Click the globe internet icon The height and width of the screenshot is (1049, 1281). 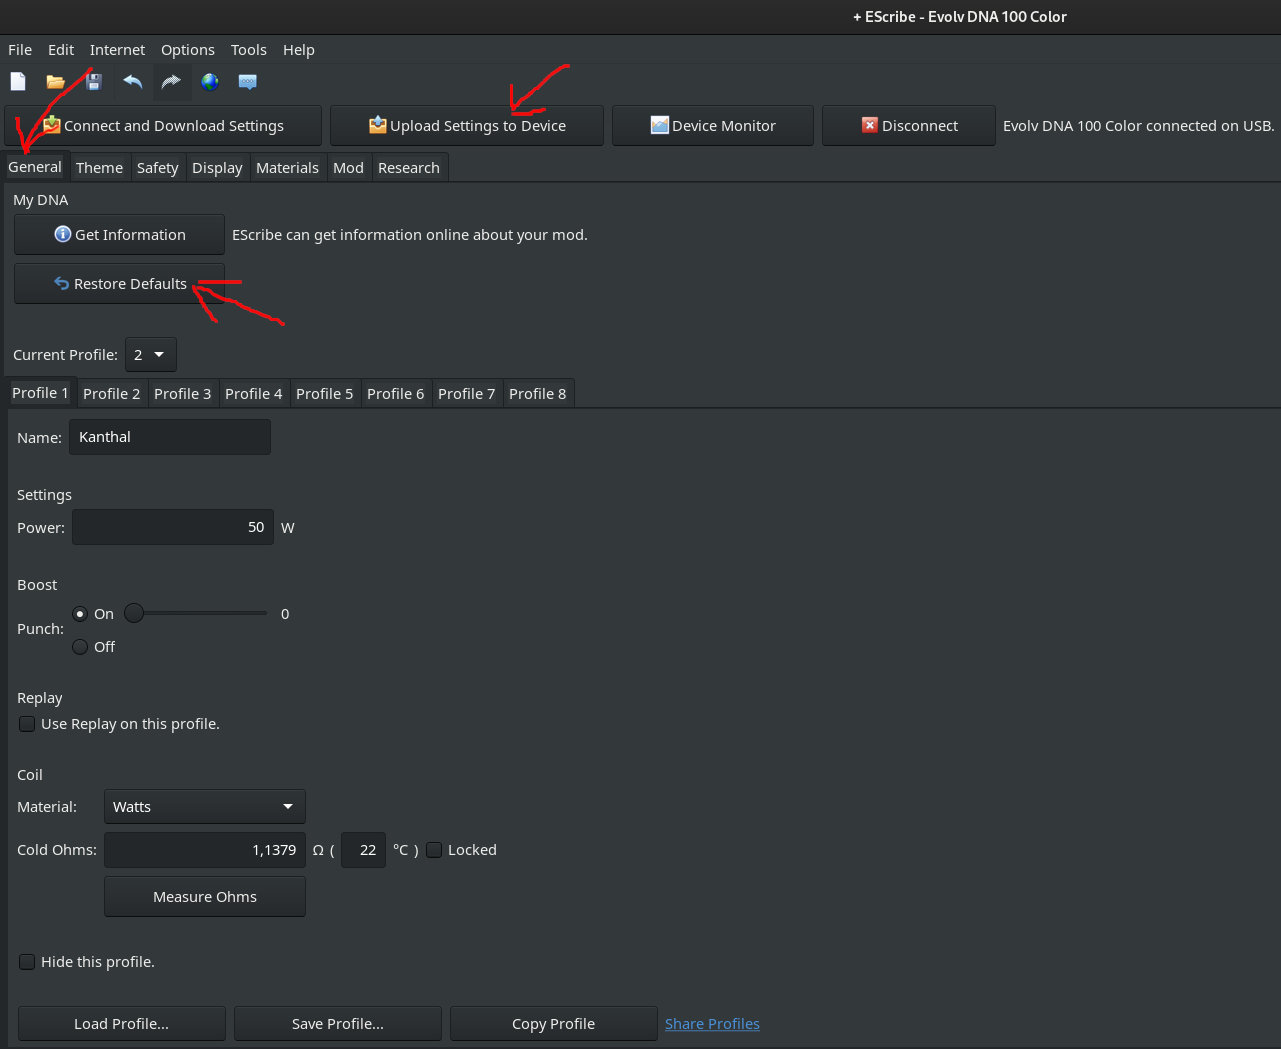pyautogui.click(x=210, y=82)
